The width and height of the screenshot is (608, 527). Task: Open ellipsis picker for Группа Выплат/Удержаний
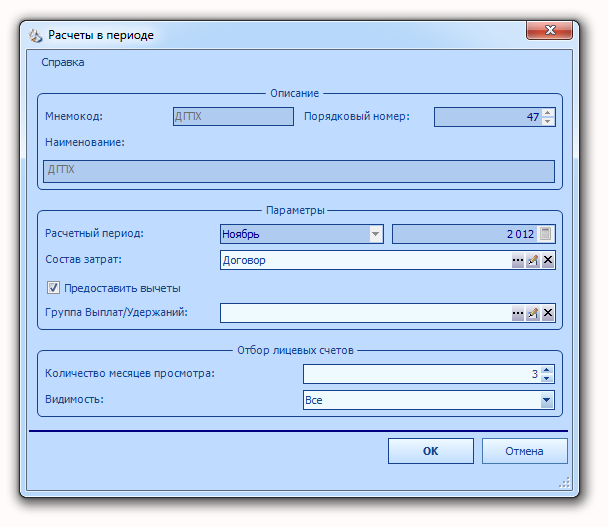point(518,313)
